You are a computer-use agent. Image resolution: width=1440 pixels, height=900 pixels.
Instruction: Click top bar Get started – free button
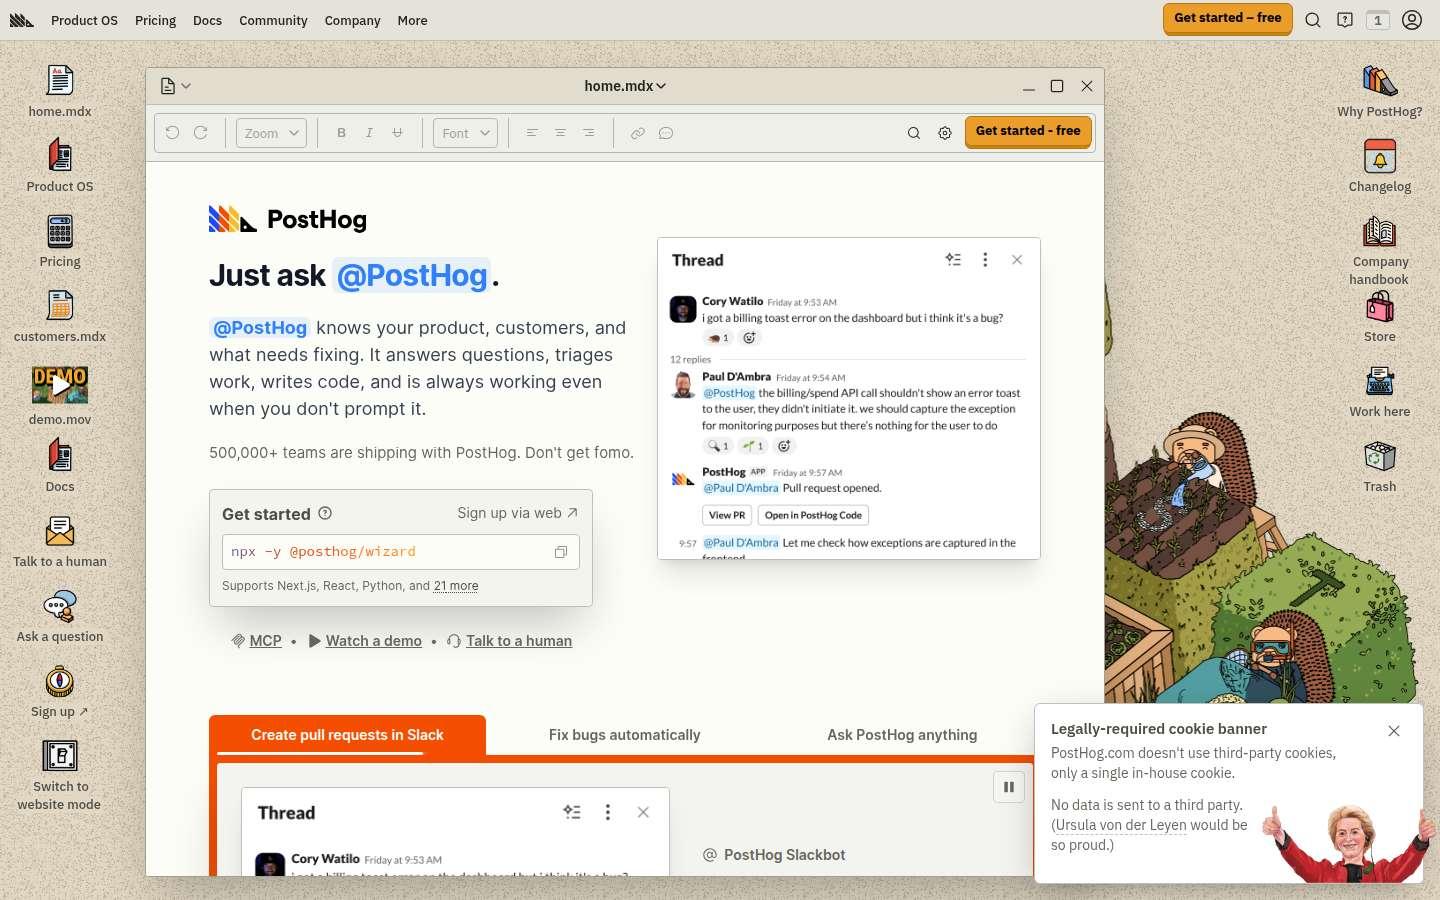[x=1227, y=19]
